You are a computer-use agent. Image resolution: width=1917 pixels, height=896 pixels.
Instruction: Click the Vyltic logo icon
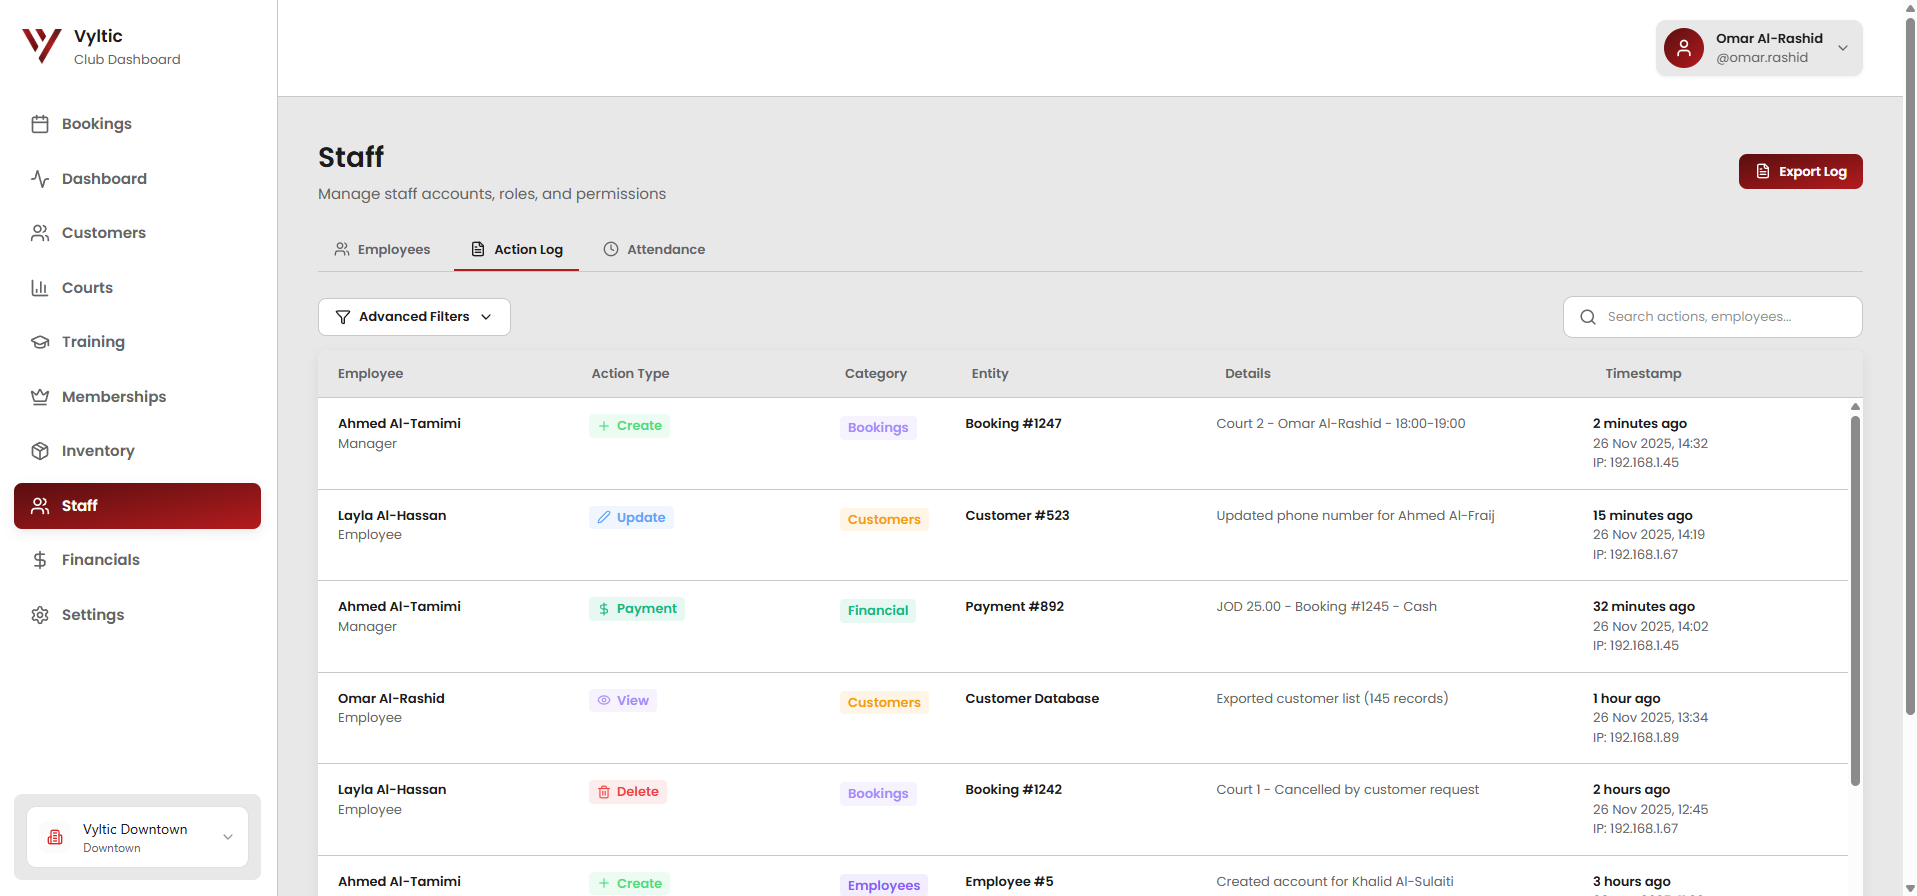click(x=41, y=46)
